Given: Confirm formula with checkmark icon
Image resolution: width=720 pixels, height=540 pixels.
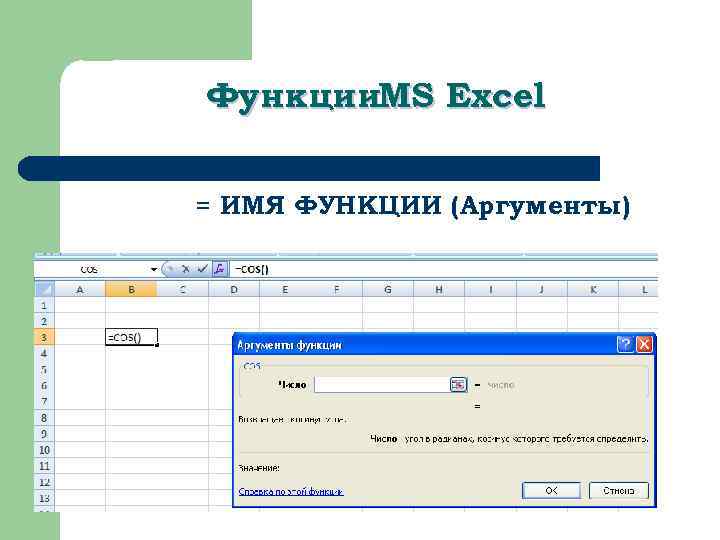Looking at the screenshot, I should 202,269.
